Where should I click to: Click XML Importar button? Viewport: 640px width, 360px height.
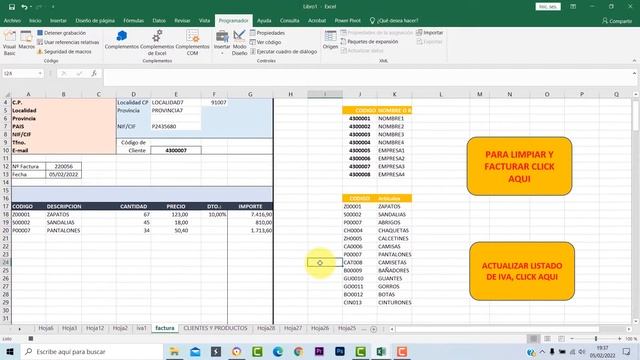coord(429,33)
